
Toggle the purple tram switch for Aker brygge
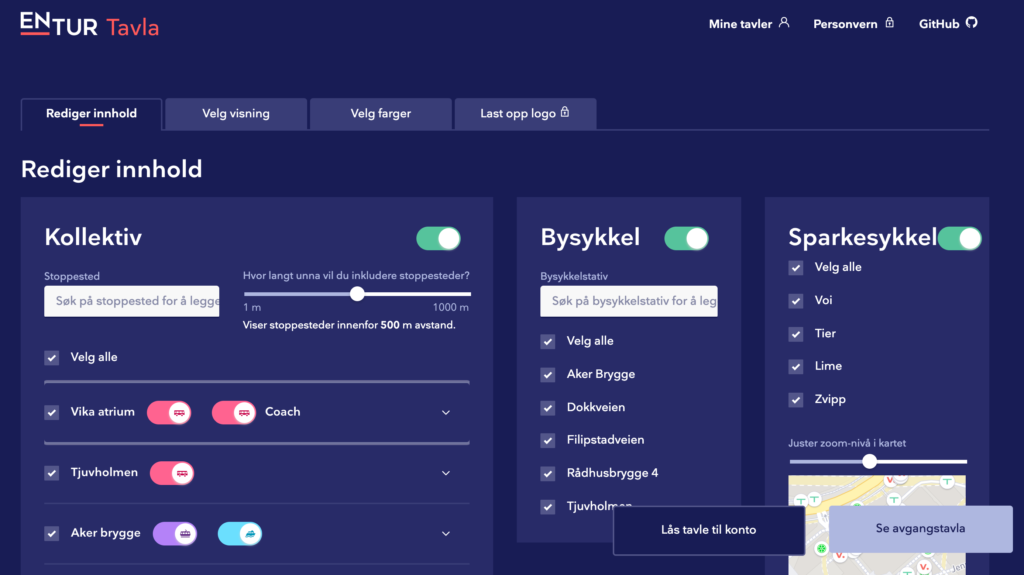pyautogui.click(x=175, y=534)
